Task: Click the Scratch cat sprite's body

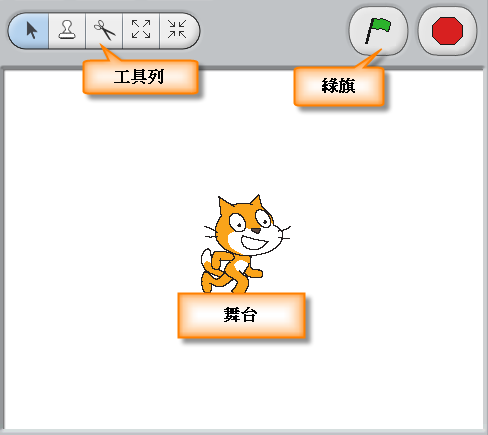Action: pos(237,269)
